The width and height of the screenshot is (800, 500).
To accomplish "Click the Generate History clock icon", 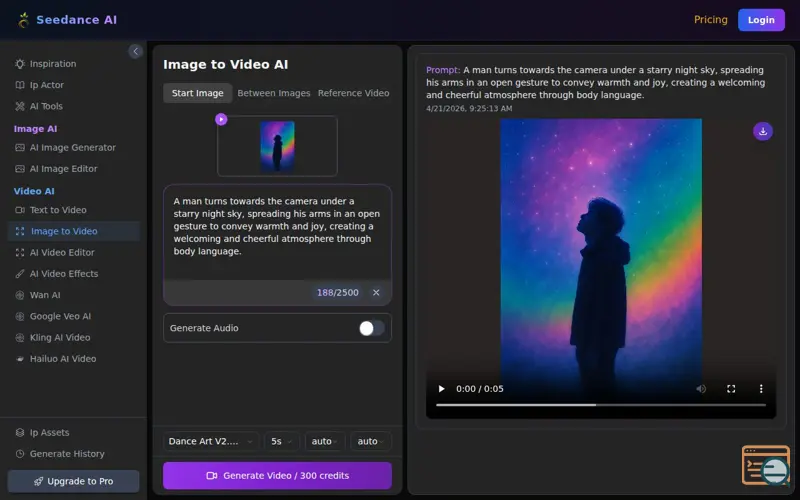I will coord(20,454).
